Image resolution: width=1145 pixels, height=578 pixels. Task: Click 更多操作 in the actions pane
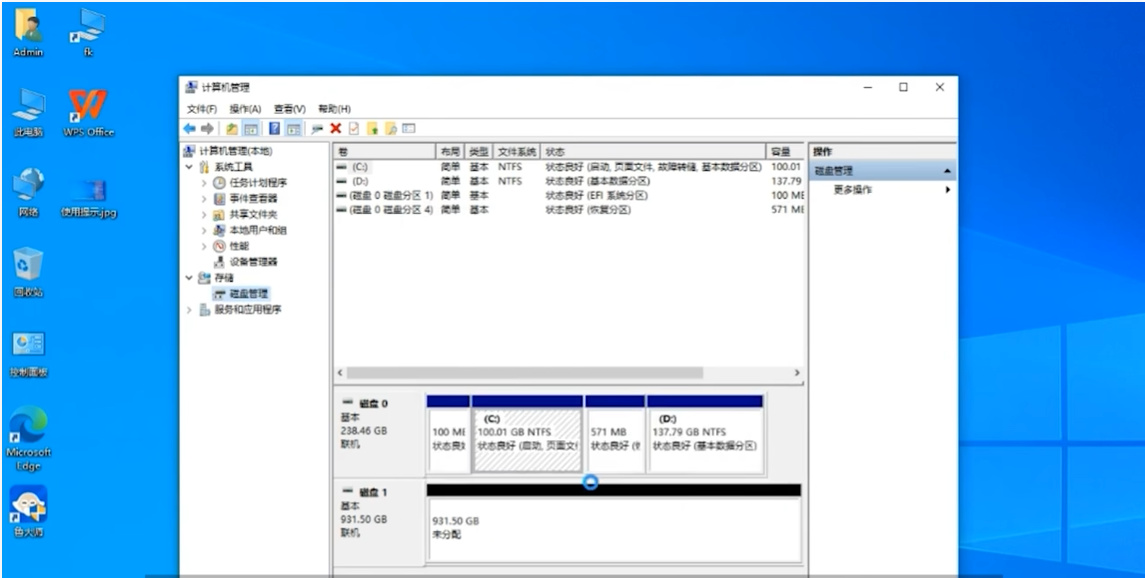852,190
